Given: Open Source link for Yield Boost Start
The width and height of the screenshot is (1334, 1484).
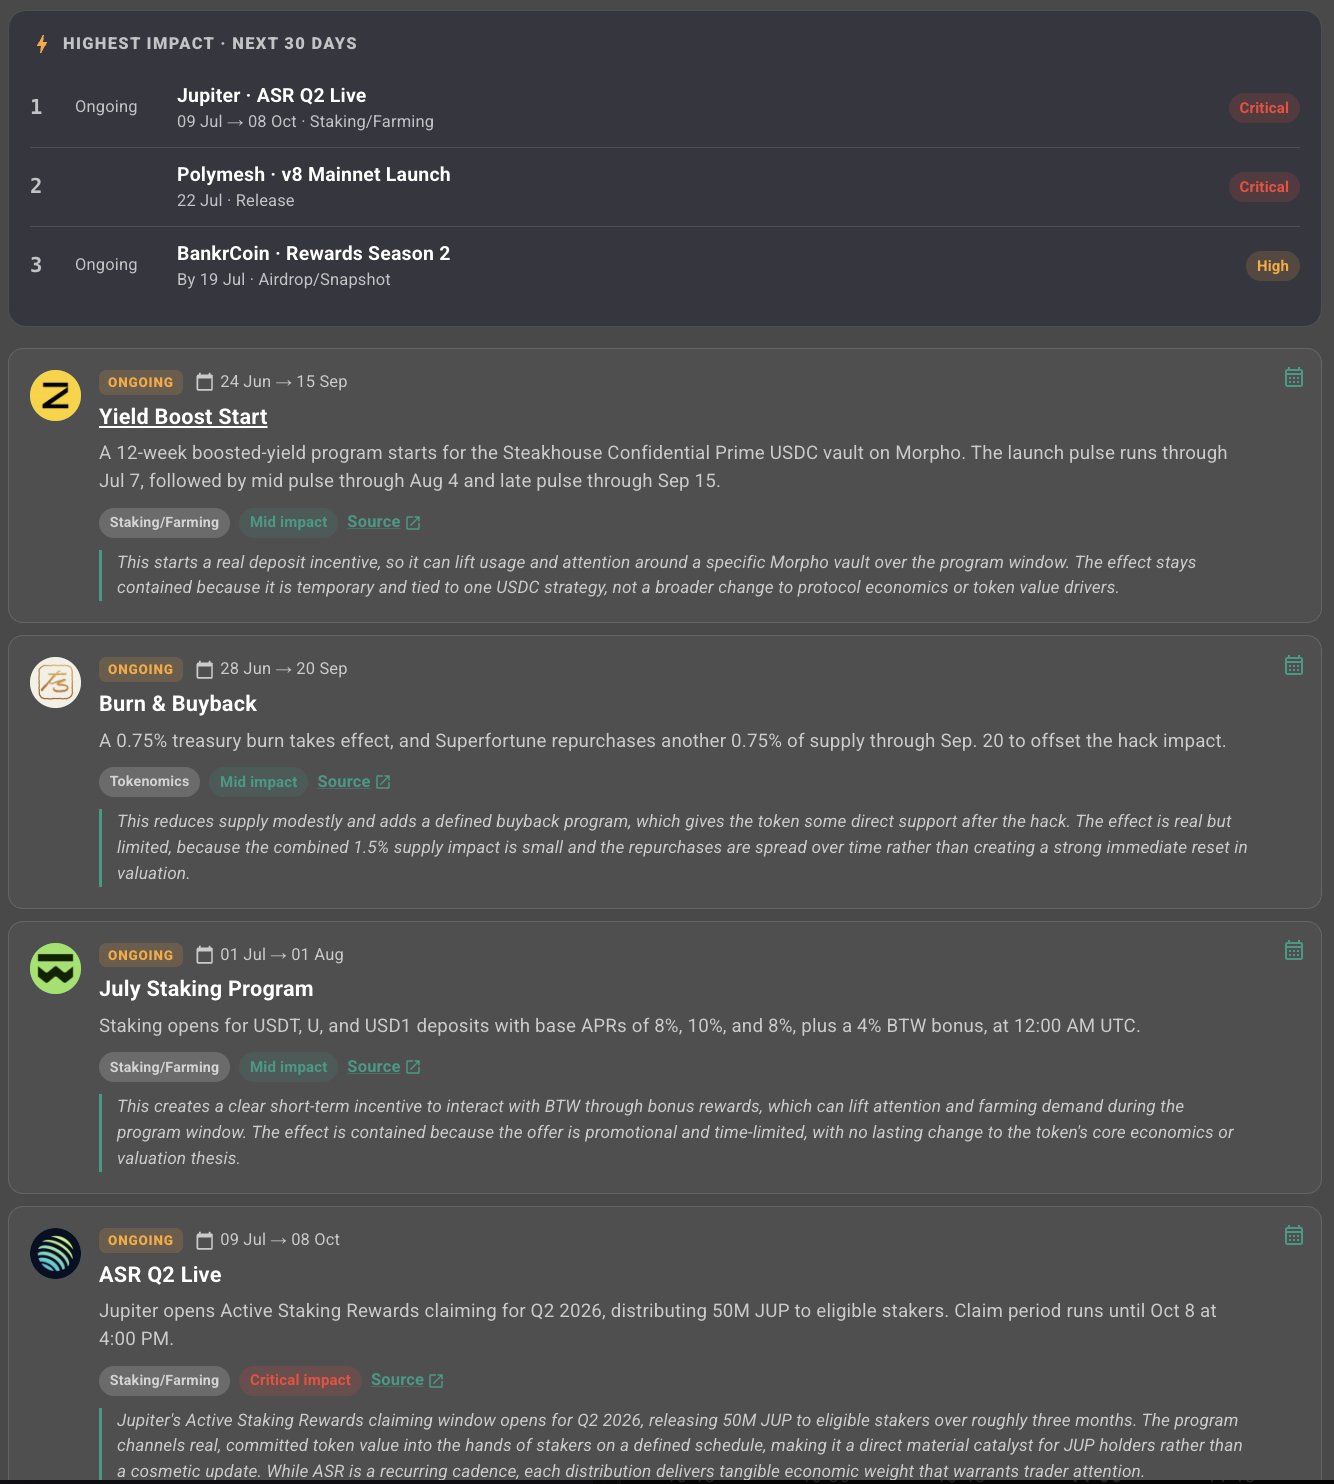Looking at the screenshot, I should [384, 522].
